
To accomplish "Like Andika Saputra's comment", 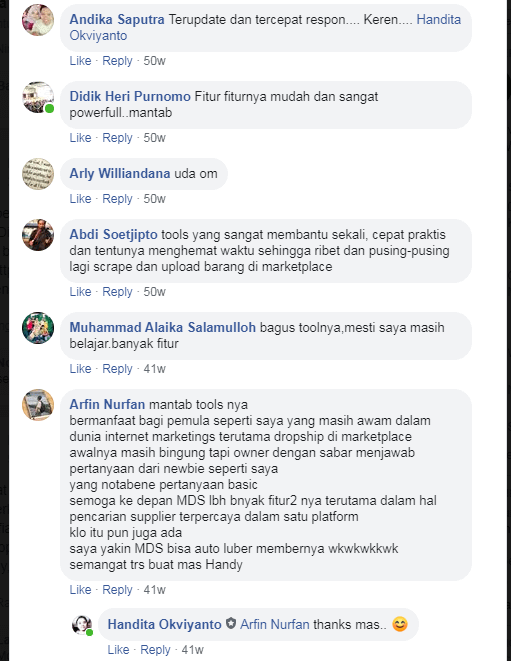I will click(x=80, y=61).
